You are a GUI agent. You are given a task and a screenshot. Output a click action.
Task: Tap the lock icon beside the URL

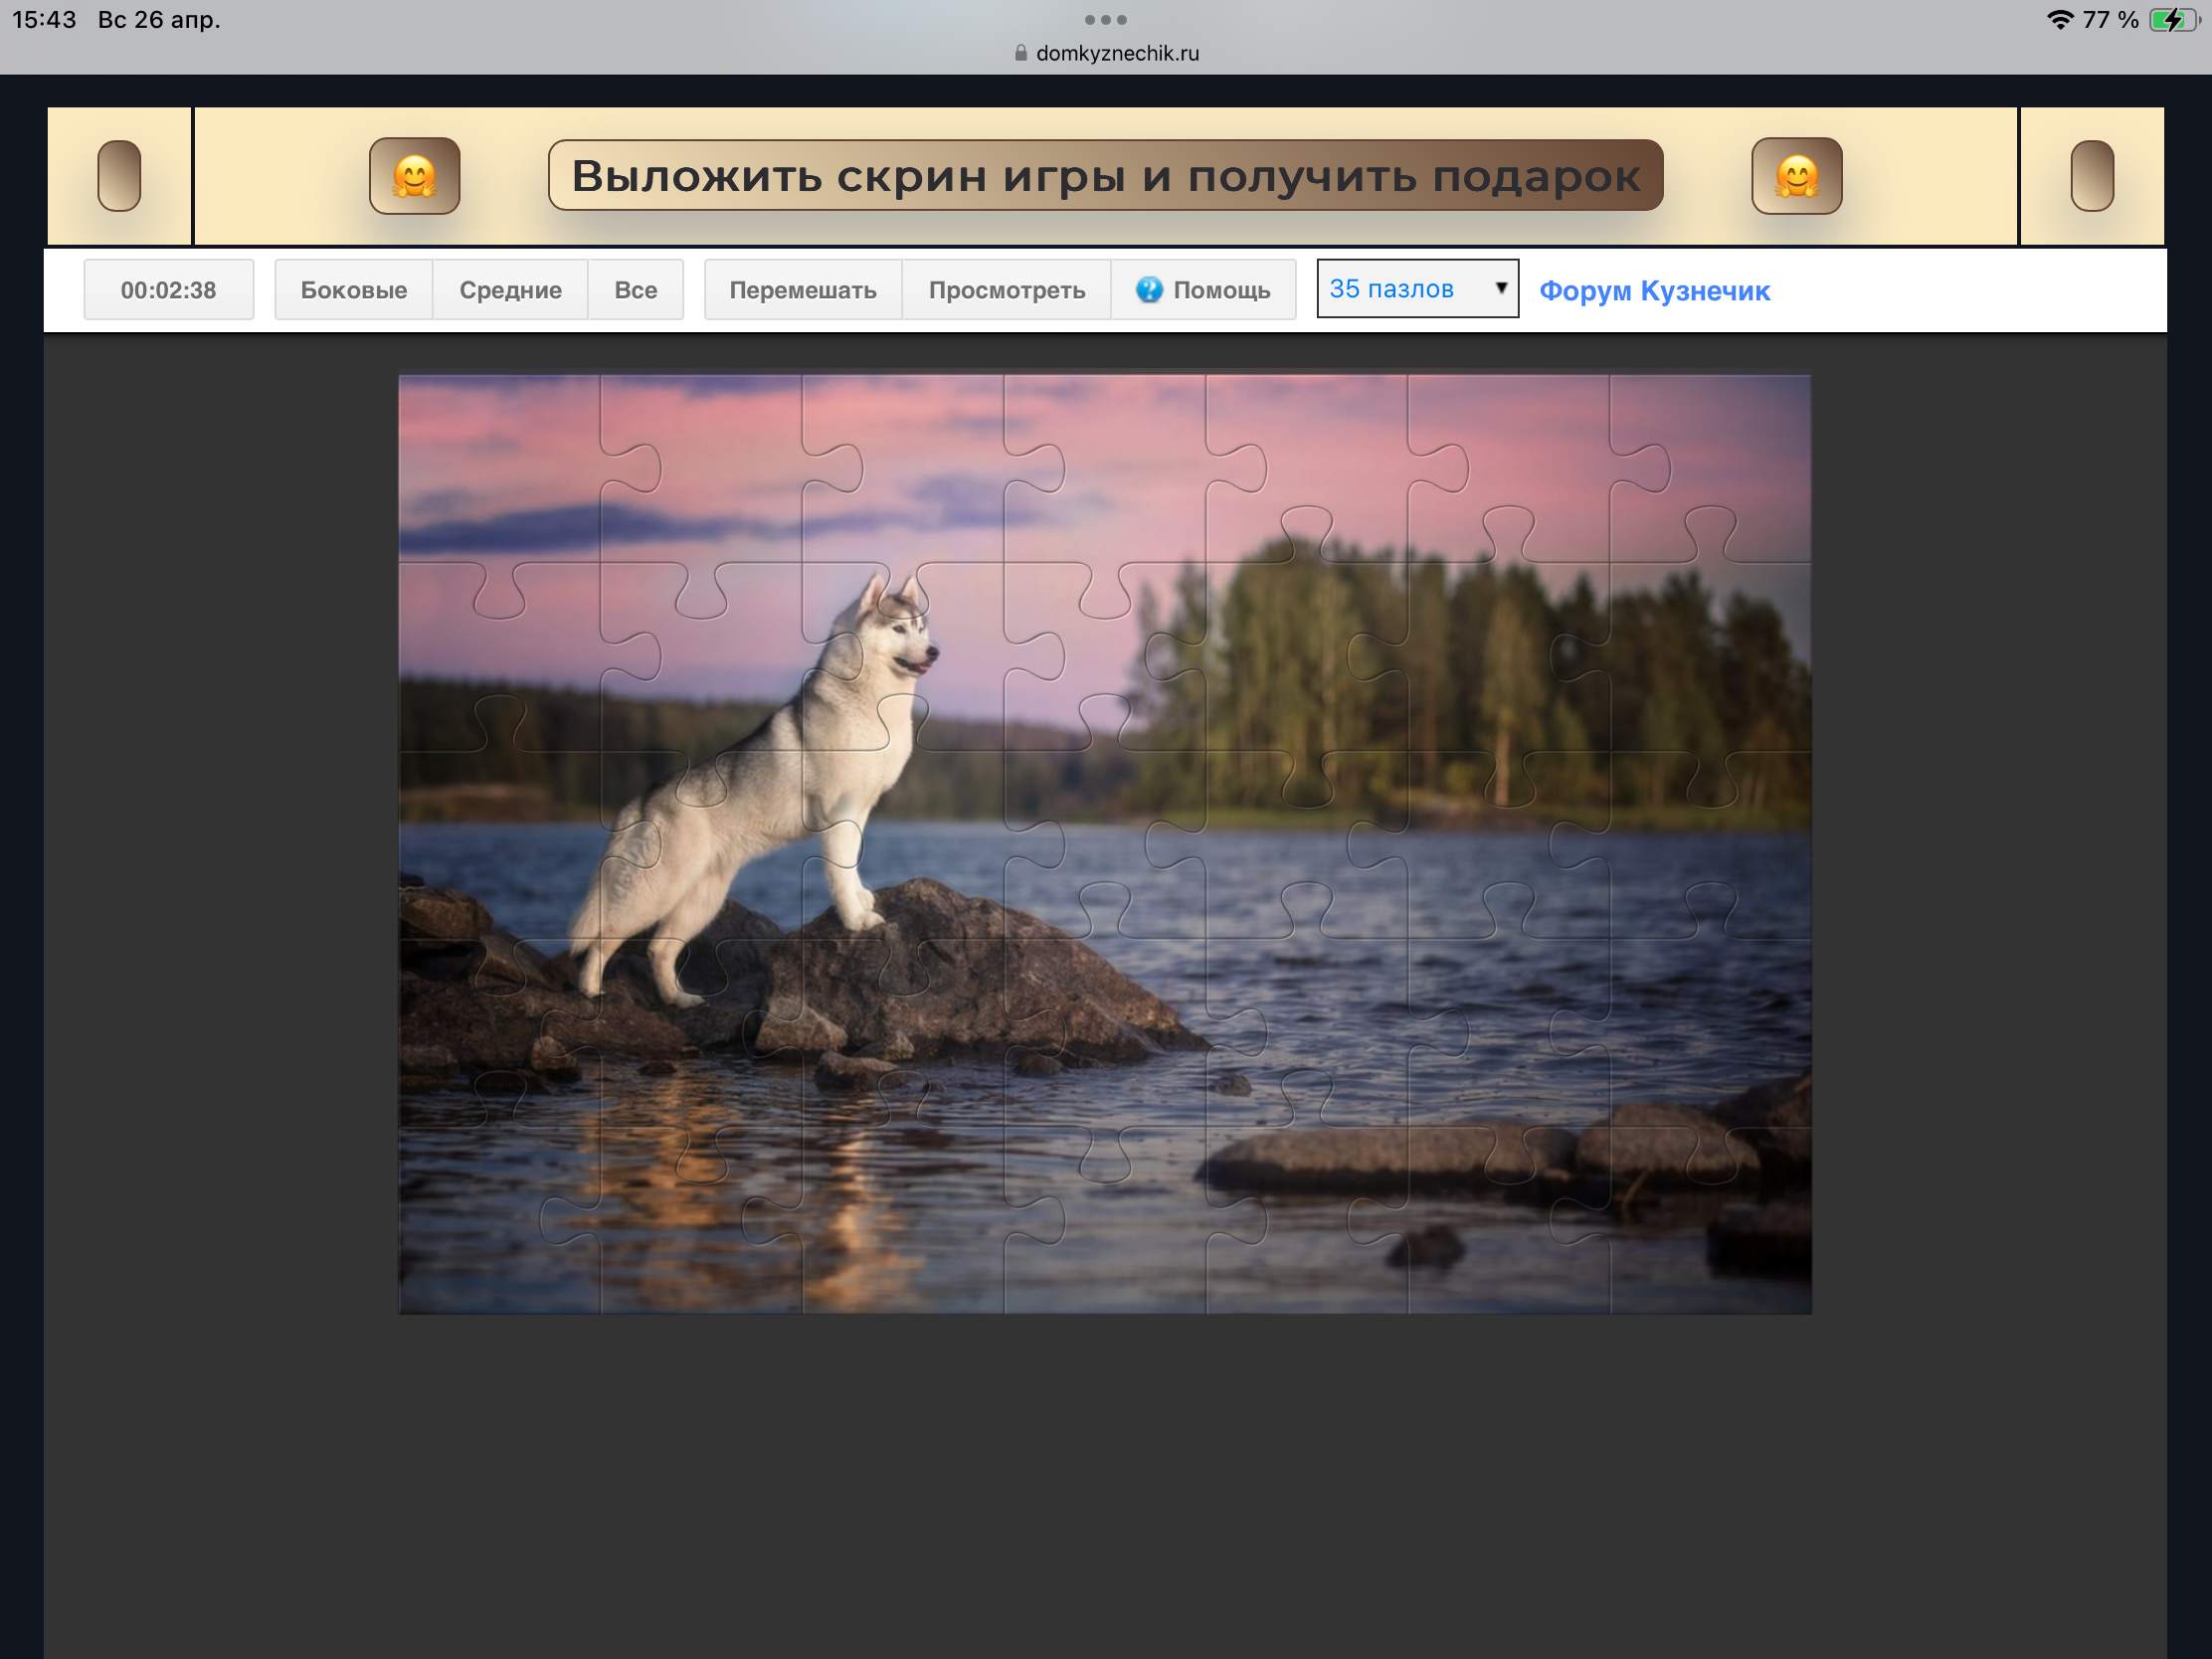pyautogui.click(x=1020, y=53)
